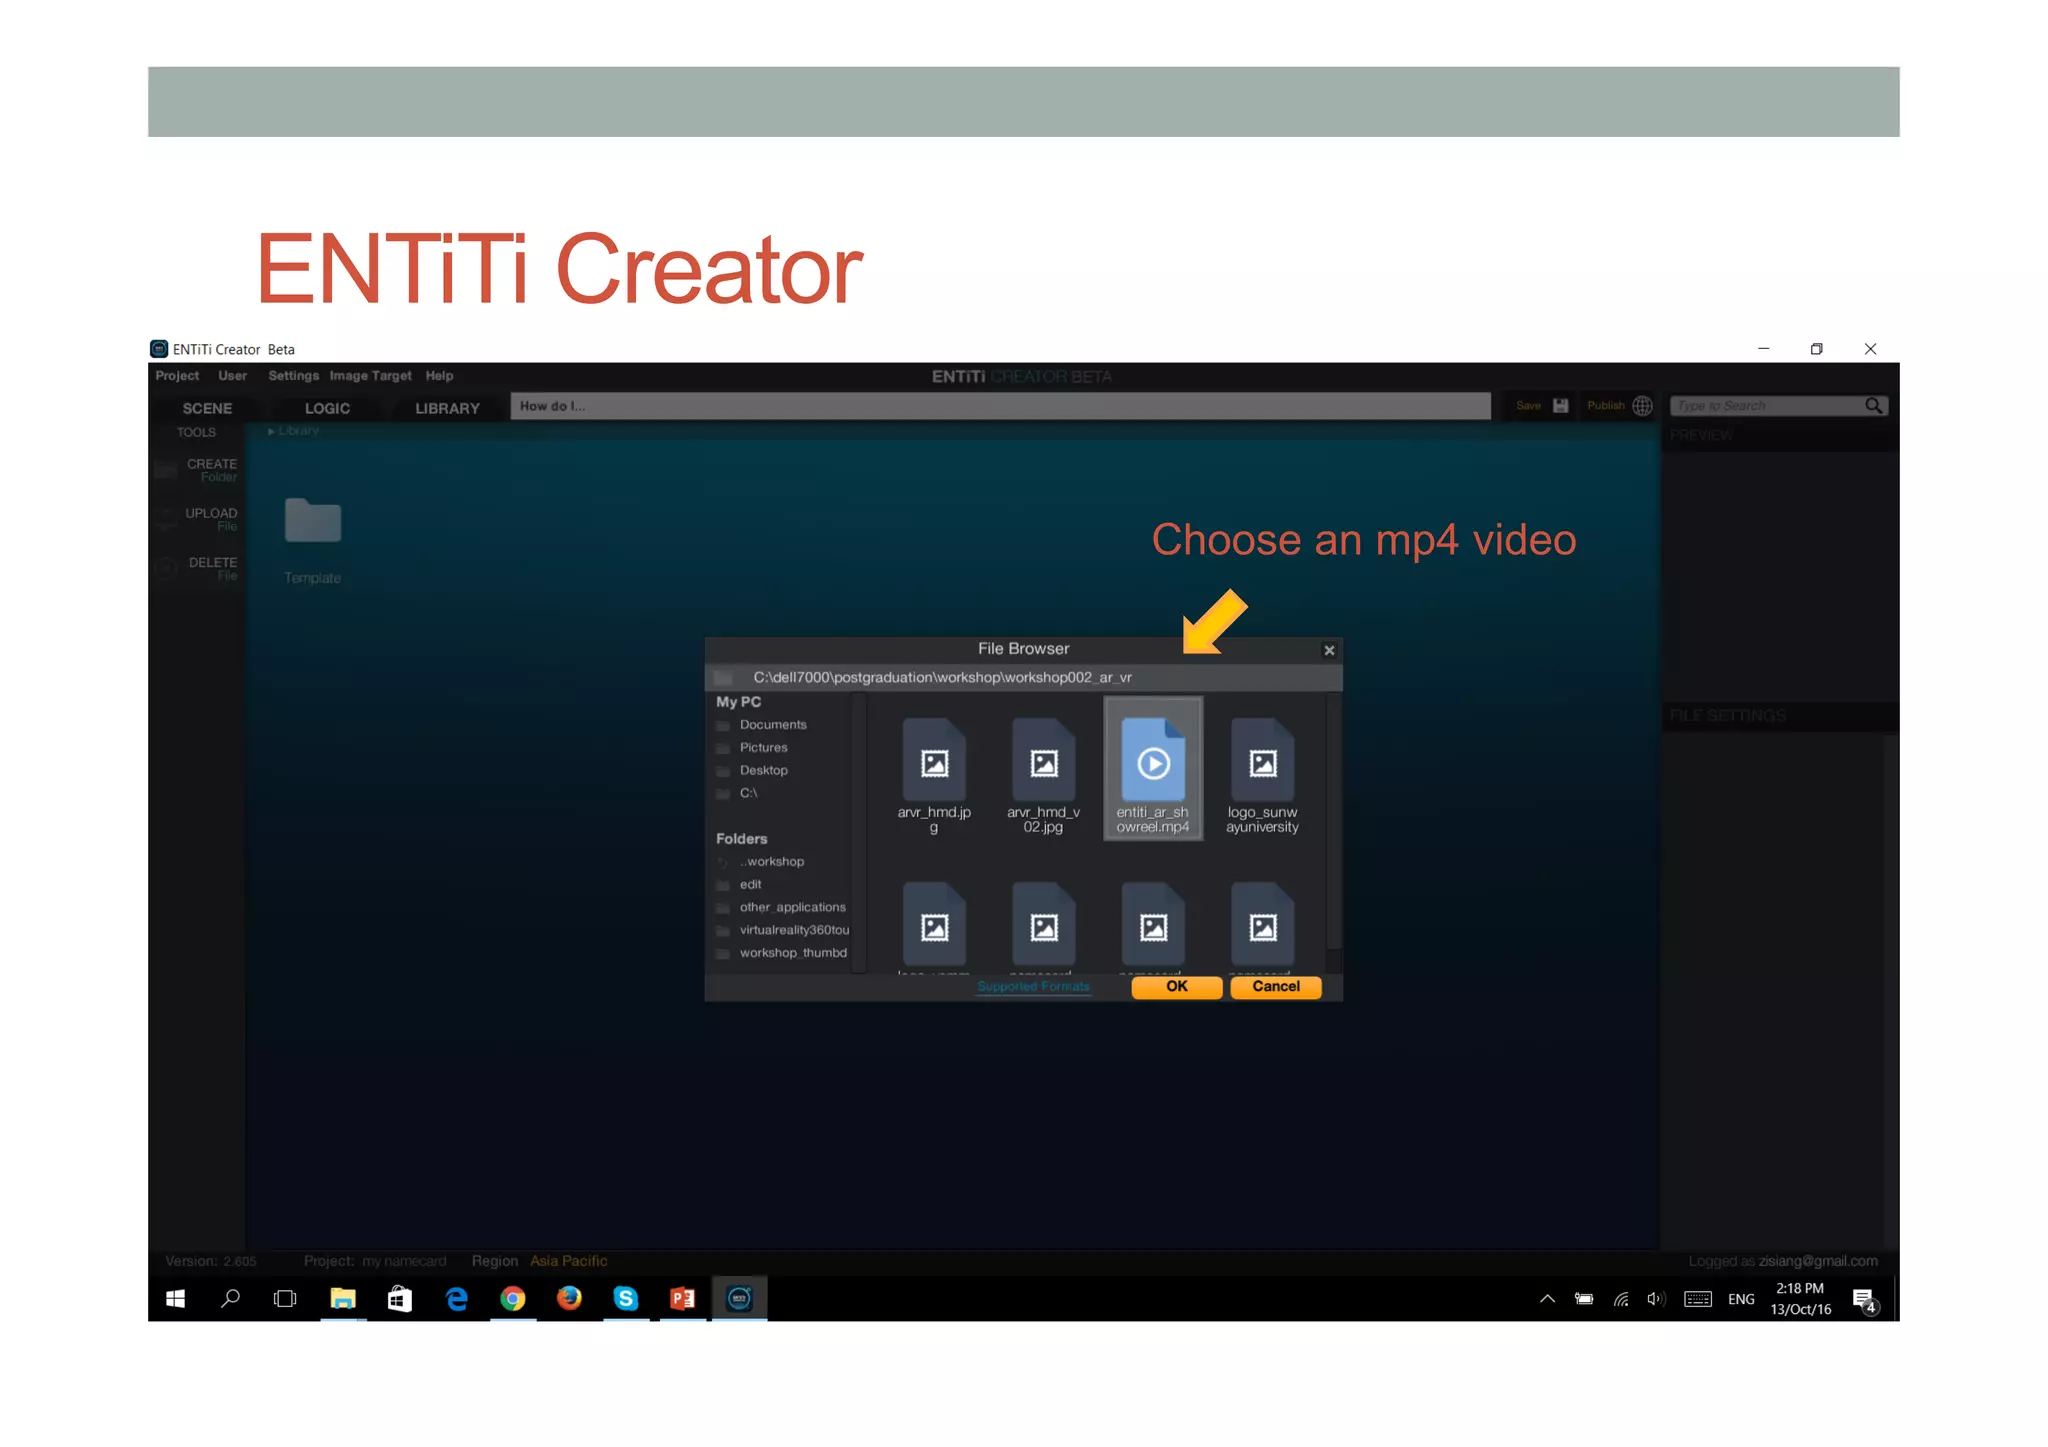Click the UPLOAD File tool
Screen dimensions: 2048x1447
[x=198, y=519]
